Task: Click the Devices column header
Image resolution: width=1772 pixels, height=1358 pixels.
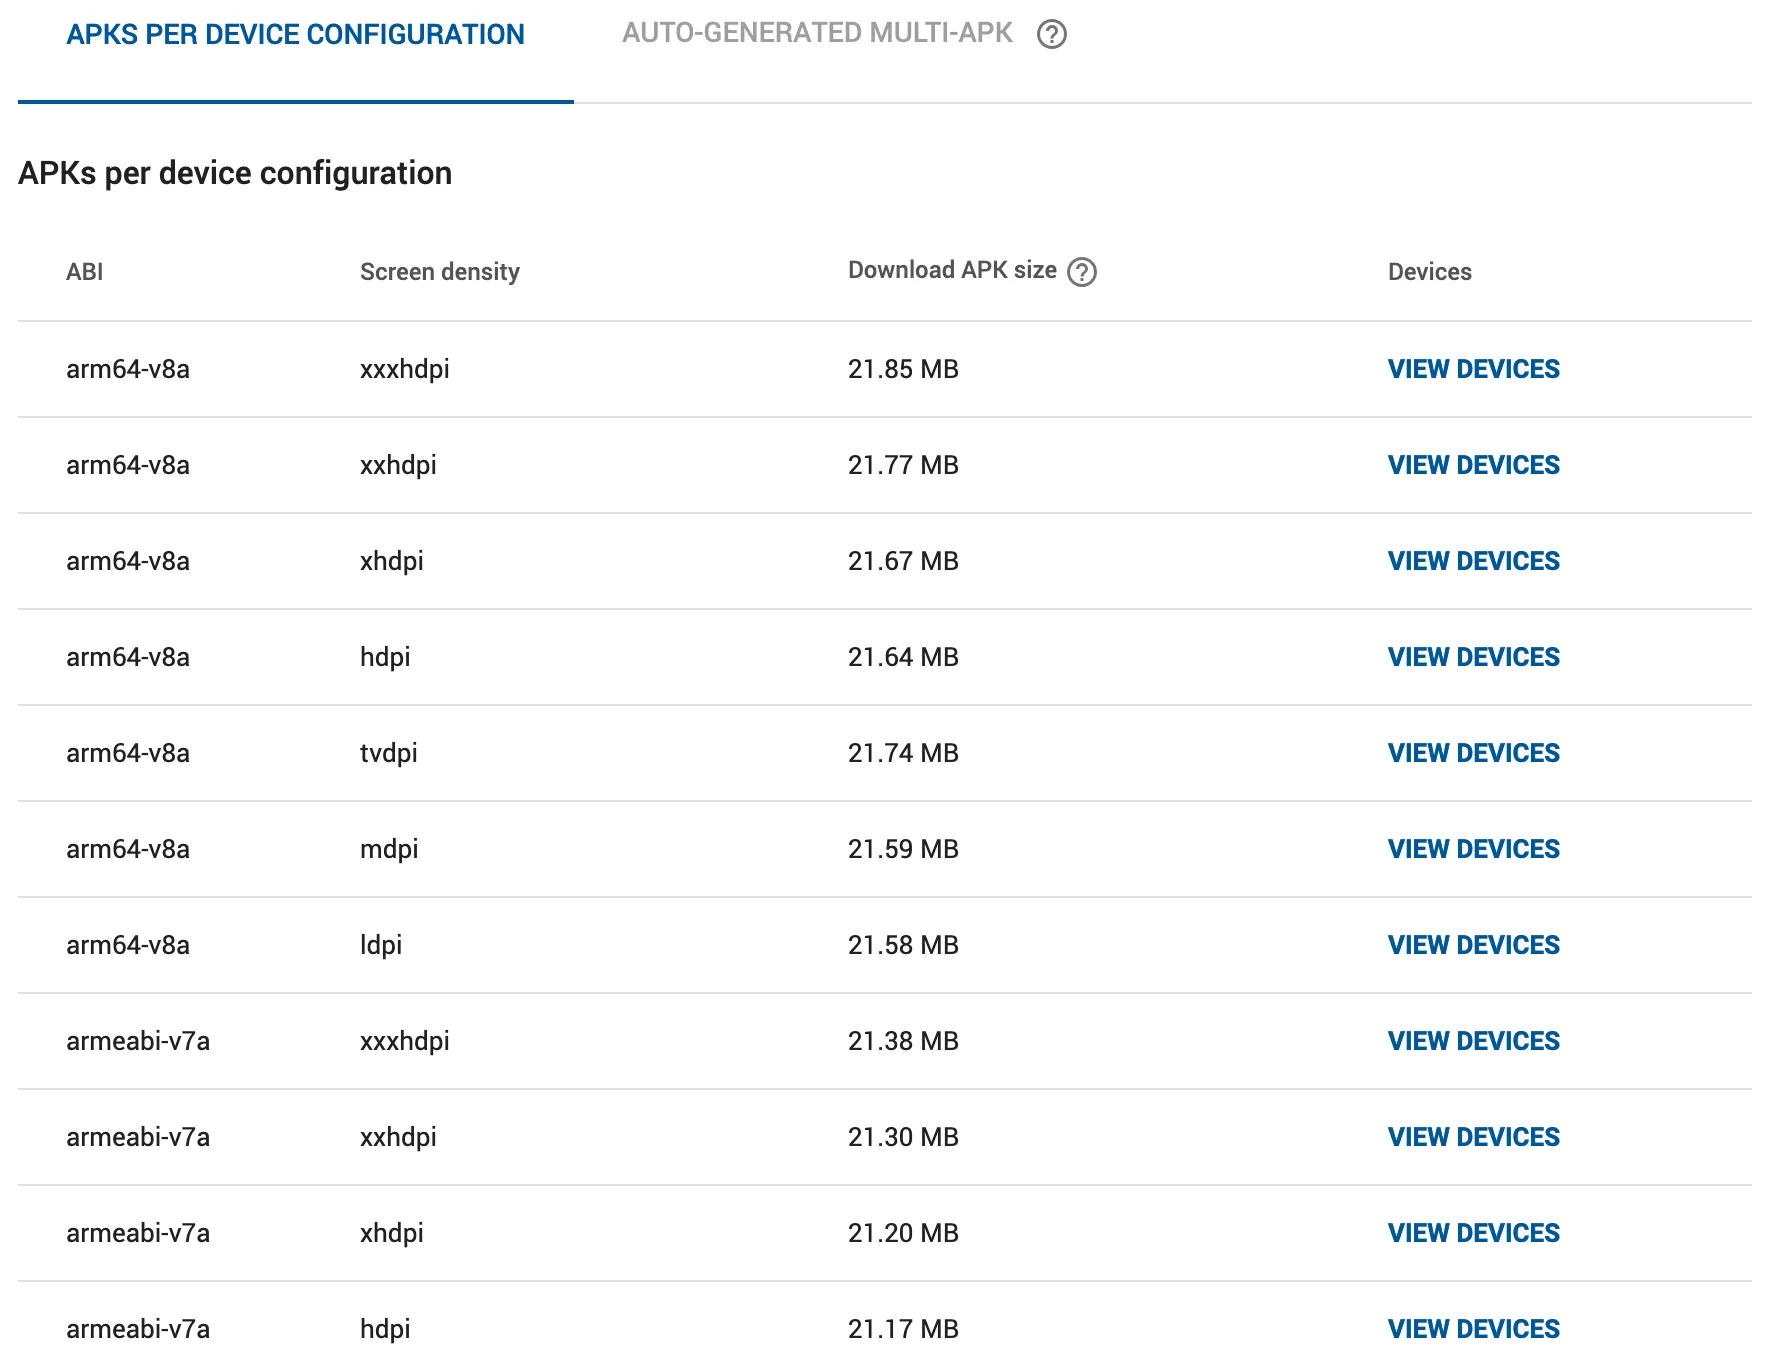Action: (x=1429, y=271)
